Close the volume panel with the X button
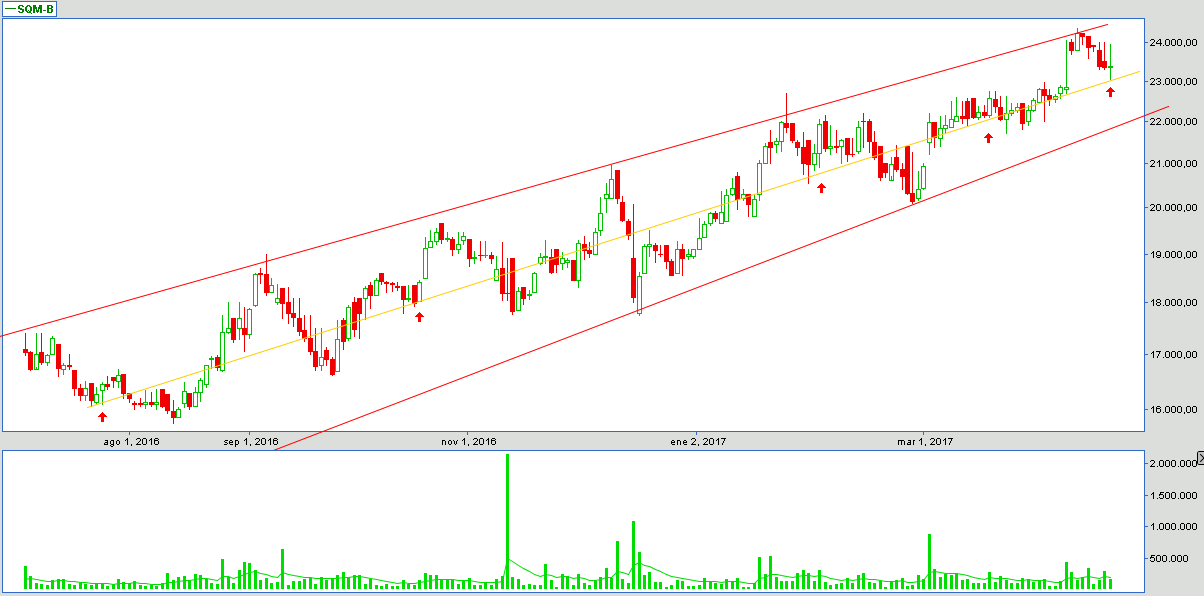Image resolution: width=1204 pixels, height=596 pixels. point(1200,457)
